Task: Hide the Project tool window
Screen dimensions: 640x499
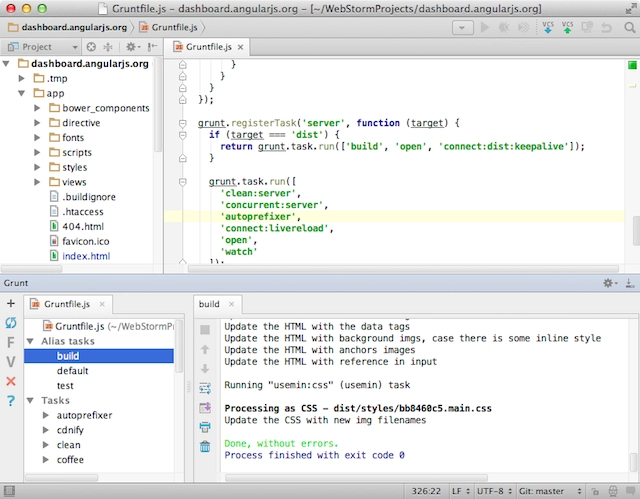Action: pos(153,47)
